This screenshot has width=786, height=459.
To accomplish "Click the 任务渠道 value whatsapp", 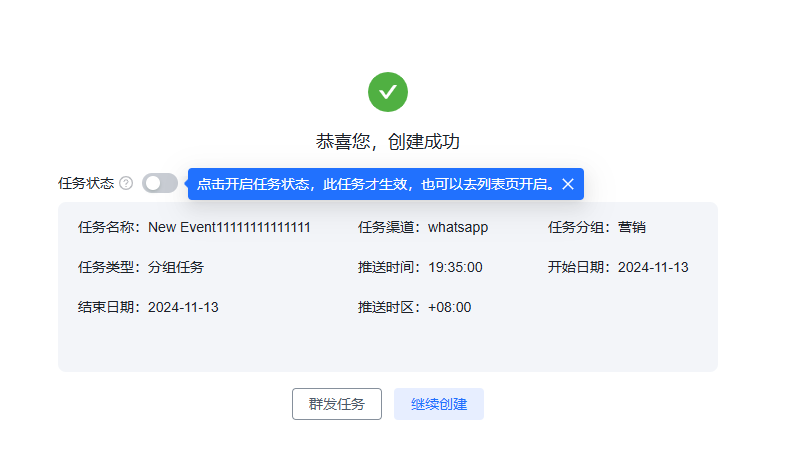I will [458, 227].
